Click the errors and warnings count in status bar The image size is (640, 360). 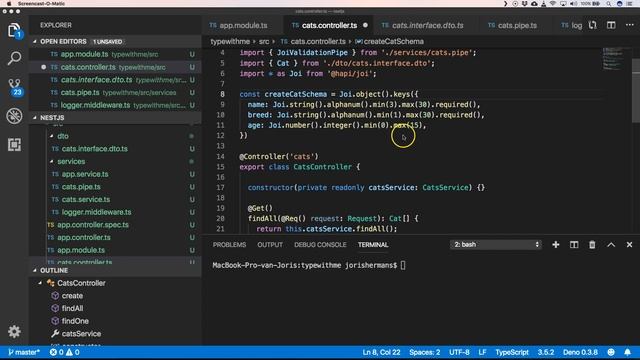[x=64, y=352]
